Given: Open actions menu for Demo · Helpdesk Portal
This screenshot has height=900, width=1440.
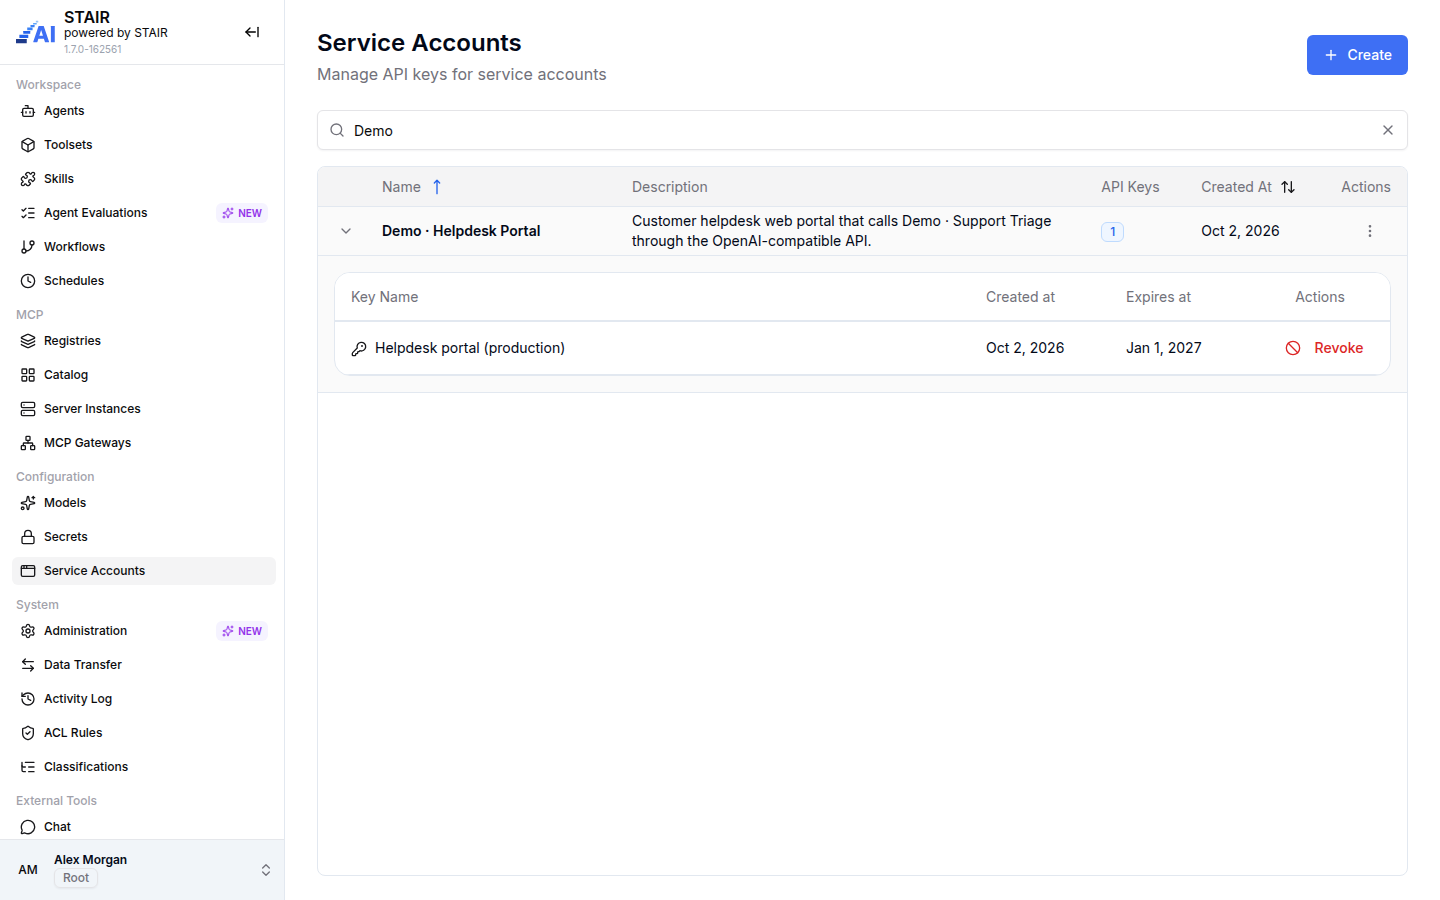Looking at the screenshot, I should pyautogui.click(x=1370, y=231).
